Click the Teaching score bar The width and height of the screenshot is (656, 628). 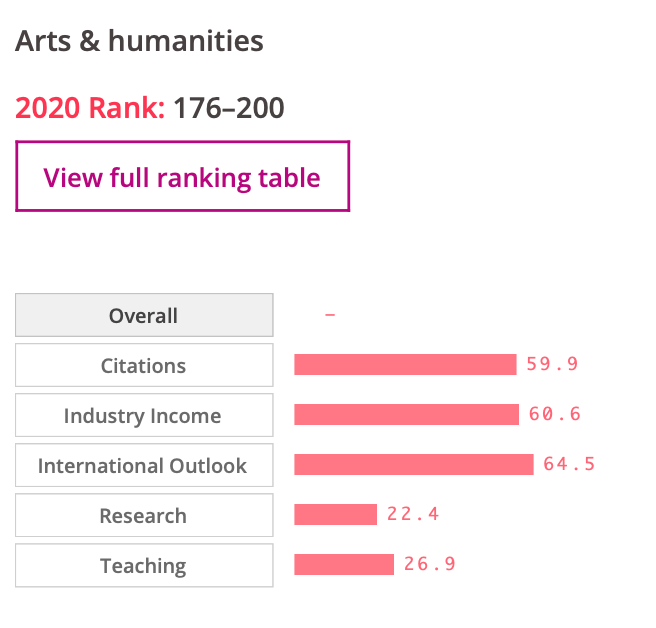point(343,564)
